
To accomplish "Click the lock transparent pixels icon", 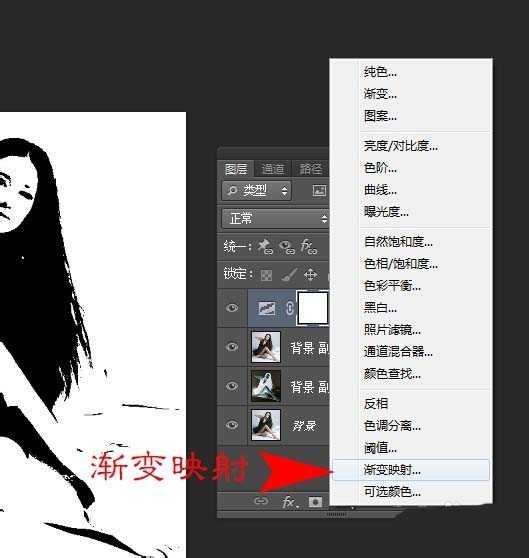I will pyautogui.click(x=266, y=275).
